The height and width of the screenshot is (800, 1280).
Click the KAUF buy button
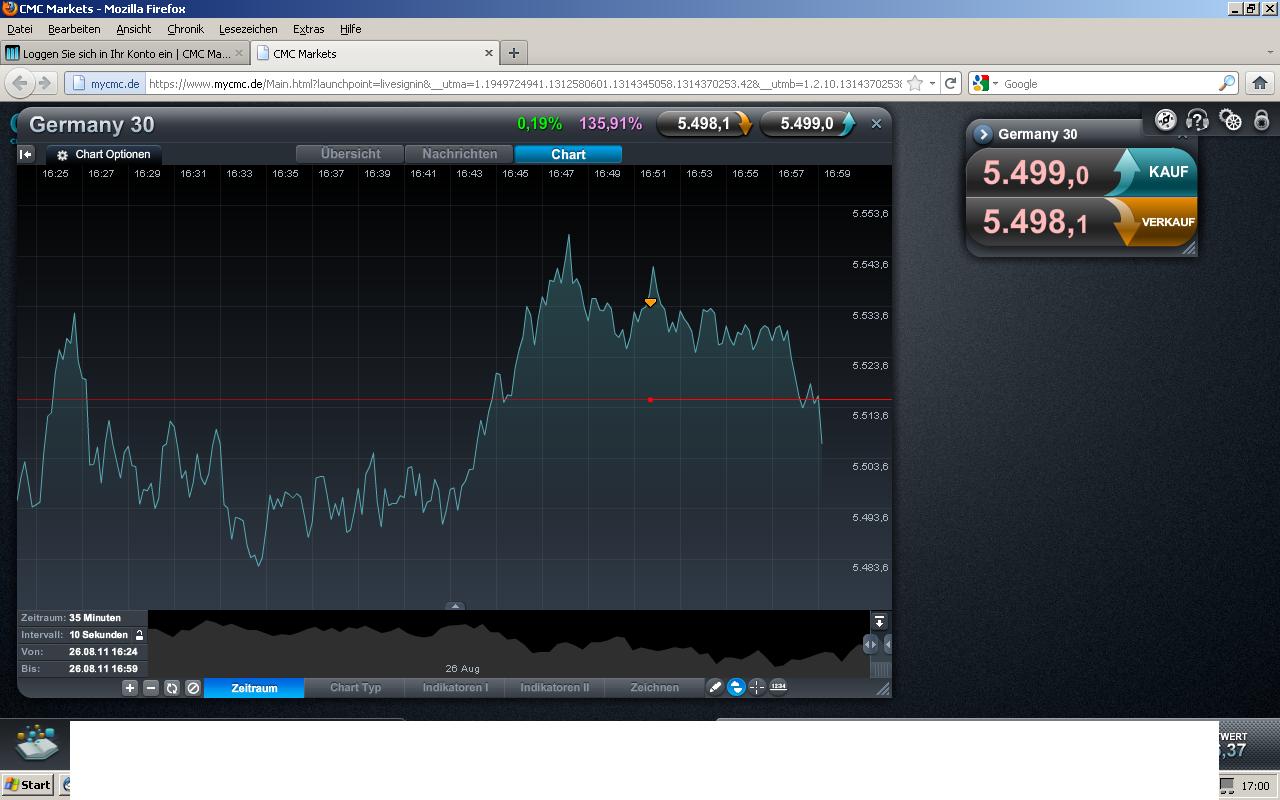(1155, 172)
